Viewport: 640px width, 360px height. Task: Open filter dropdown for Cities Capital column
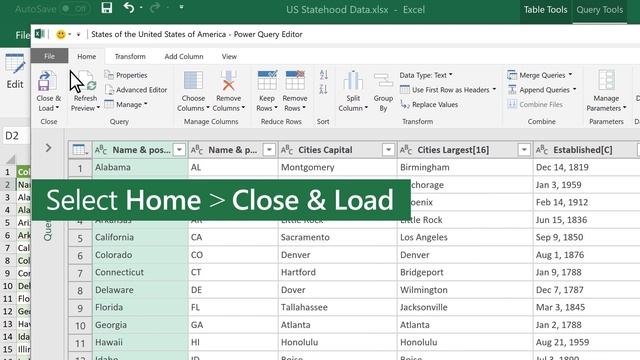[x=388, y=150]
